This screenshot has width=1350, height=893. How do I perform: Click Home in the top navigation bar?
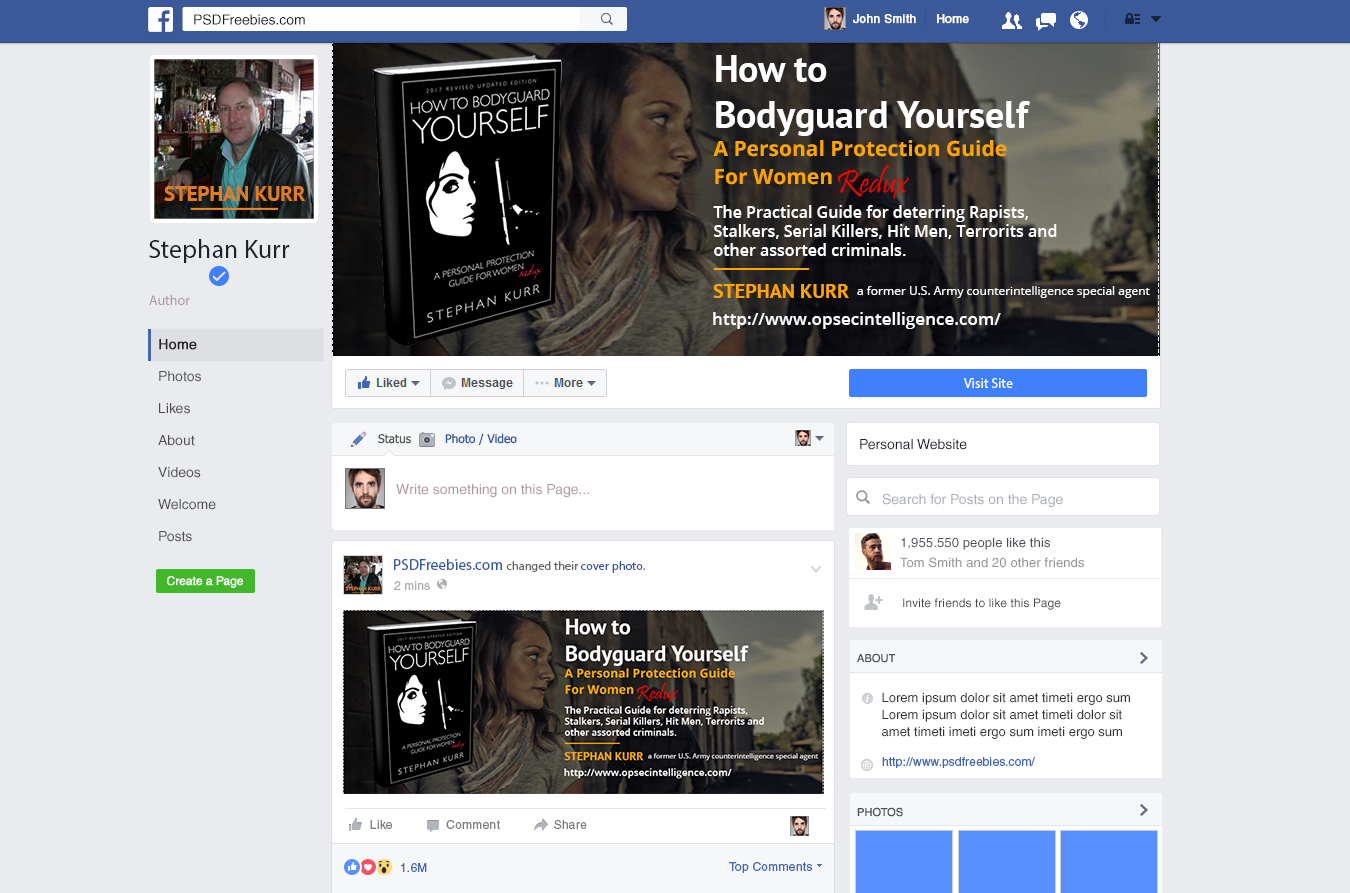tap(952, 19)
